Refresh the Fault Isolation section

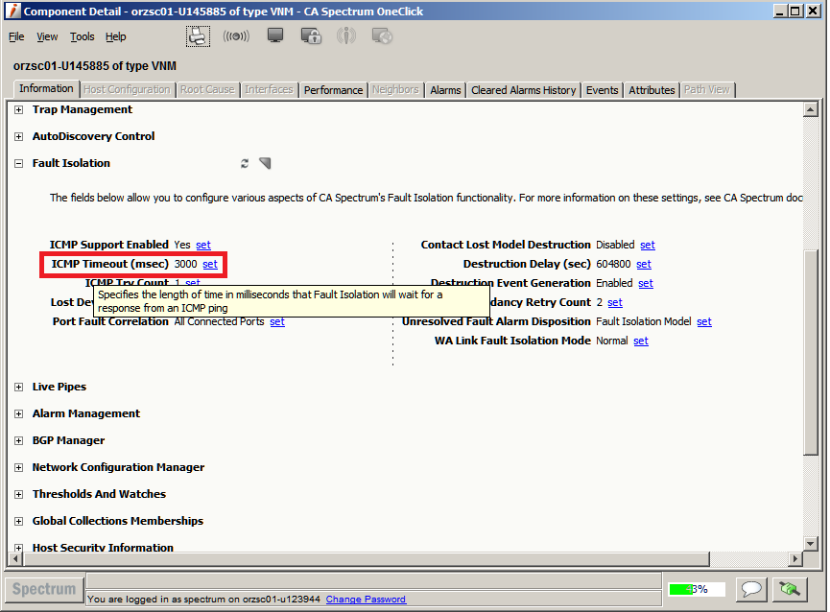[x=243, y=162]
